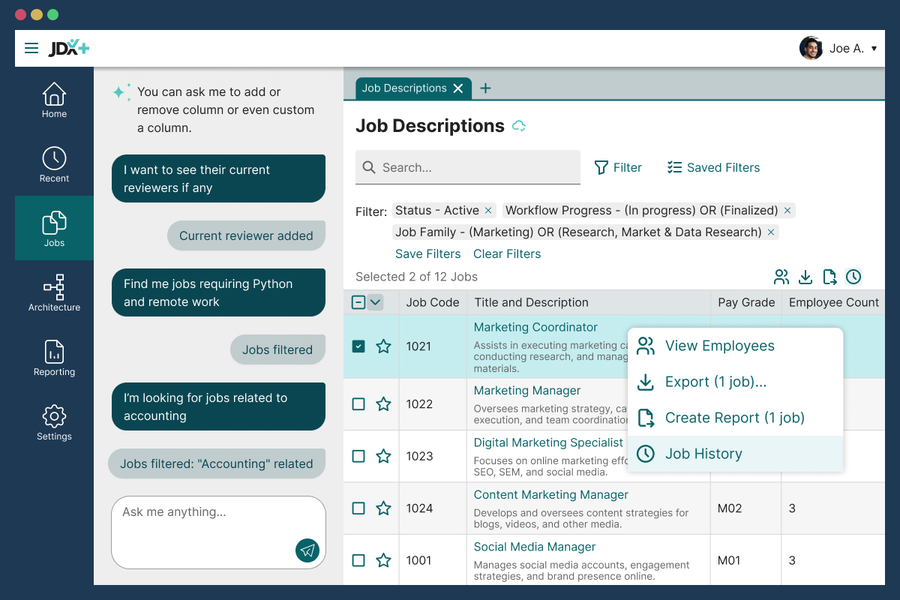Add a new tab with plus button
900x600 pixels.
point(486,88)
